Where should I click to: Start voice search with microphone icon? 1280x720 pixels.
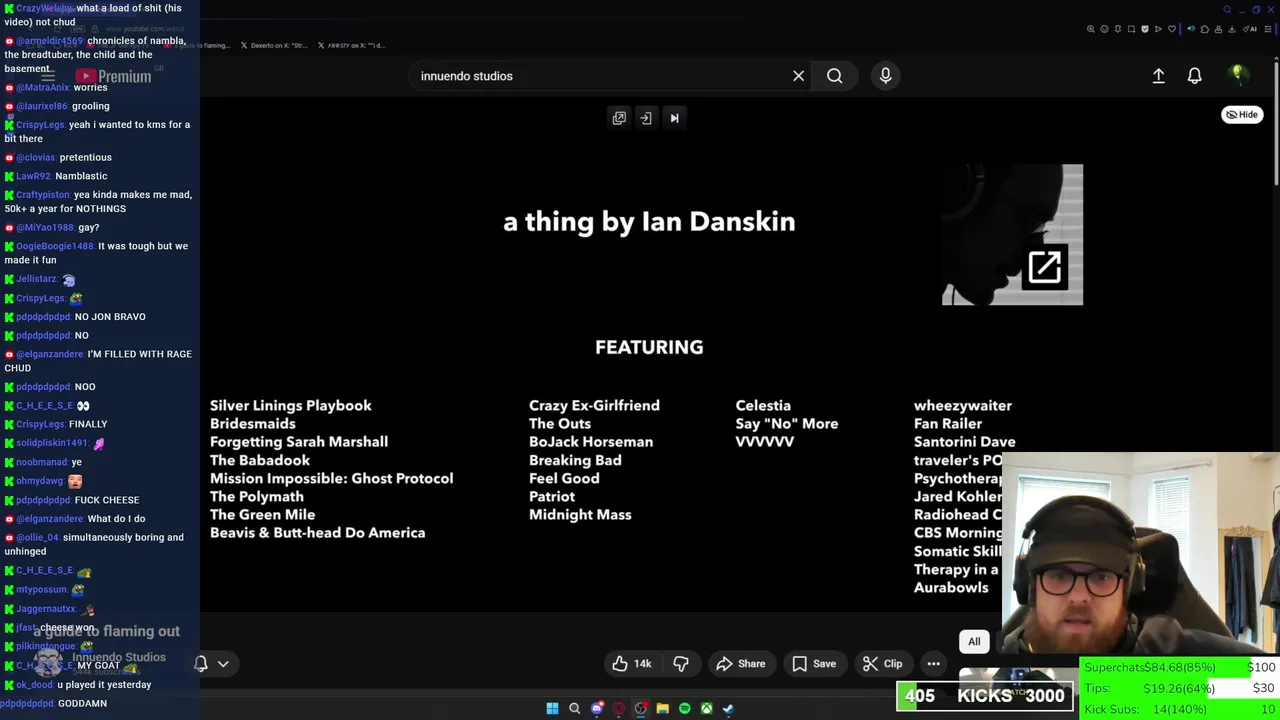[x=885, y=76]
